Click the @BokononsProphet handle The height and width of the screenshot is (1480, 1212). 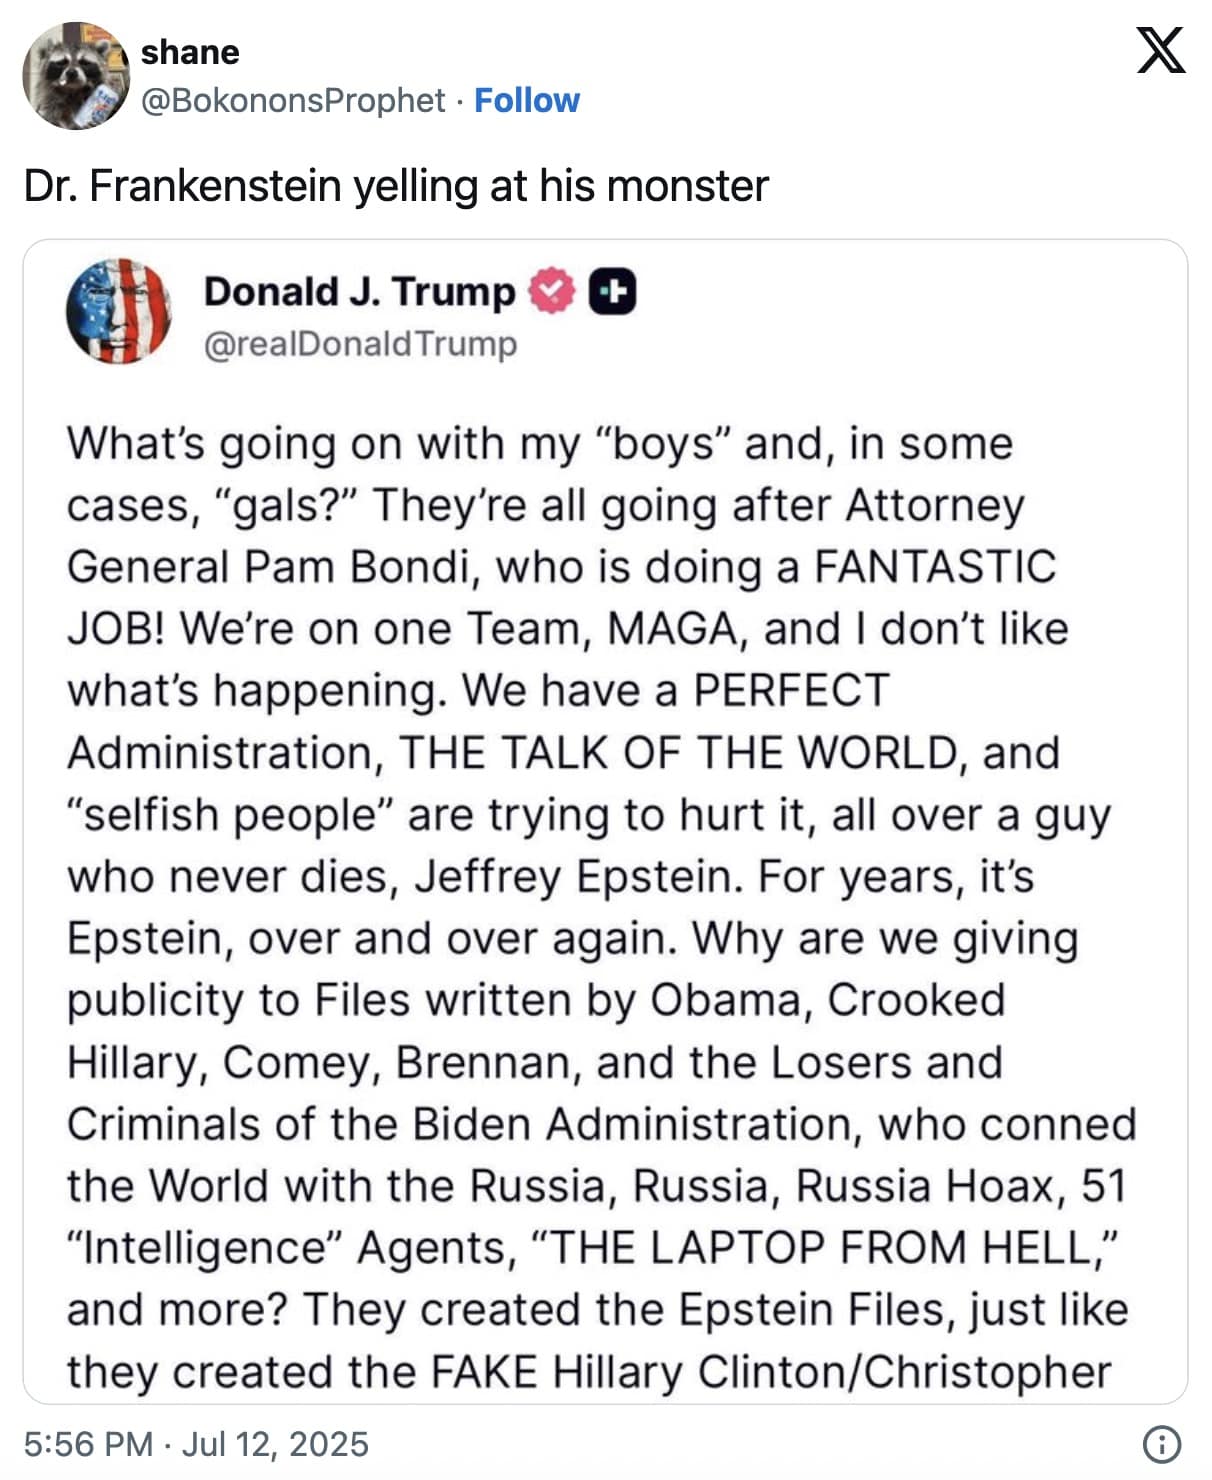tap(293, 100)
